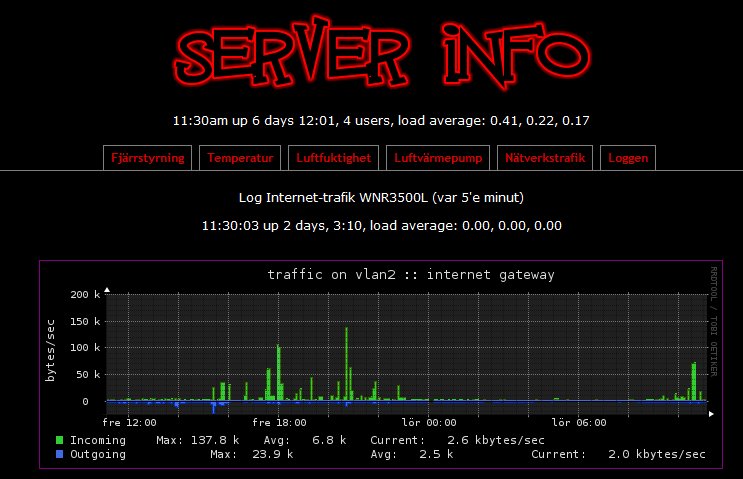The height and width of the screenshot is (479, 743).
Task: Click the server uptime line with 4 users
Action: point(381,121)
